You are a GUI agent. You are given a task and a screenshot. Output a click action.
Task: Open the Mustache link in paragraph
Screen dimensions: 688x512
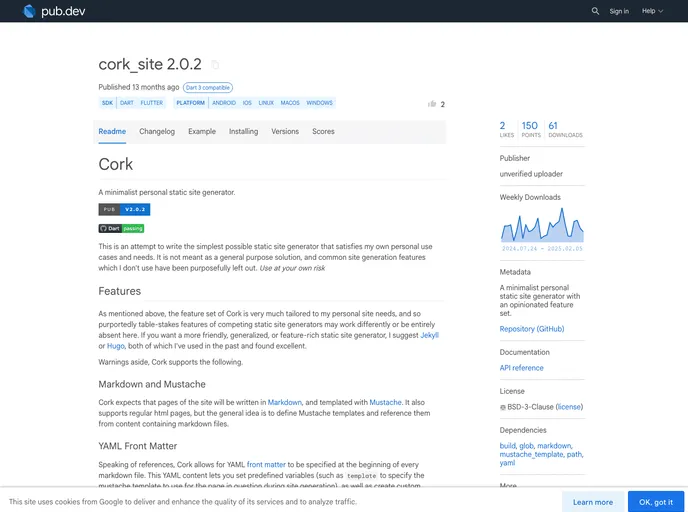click(x=385, y=402)
